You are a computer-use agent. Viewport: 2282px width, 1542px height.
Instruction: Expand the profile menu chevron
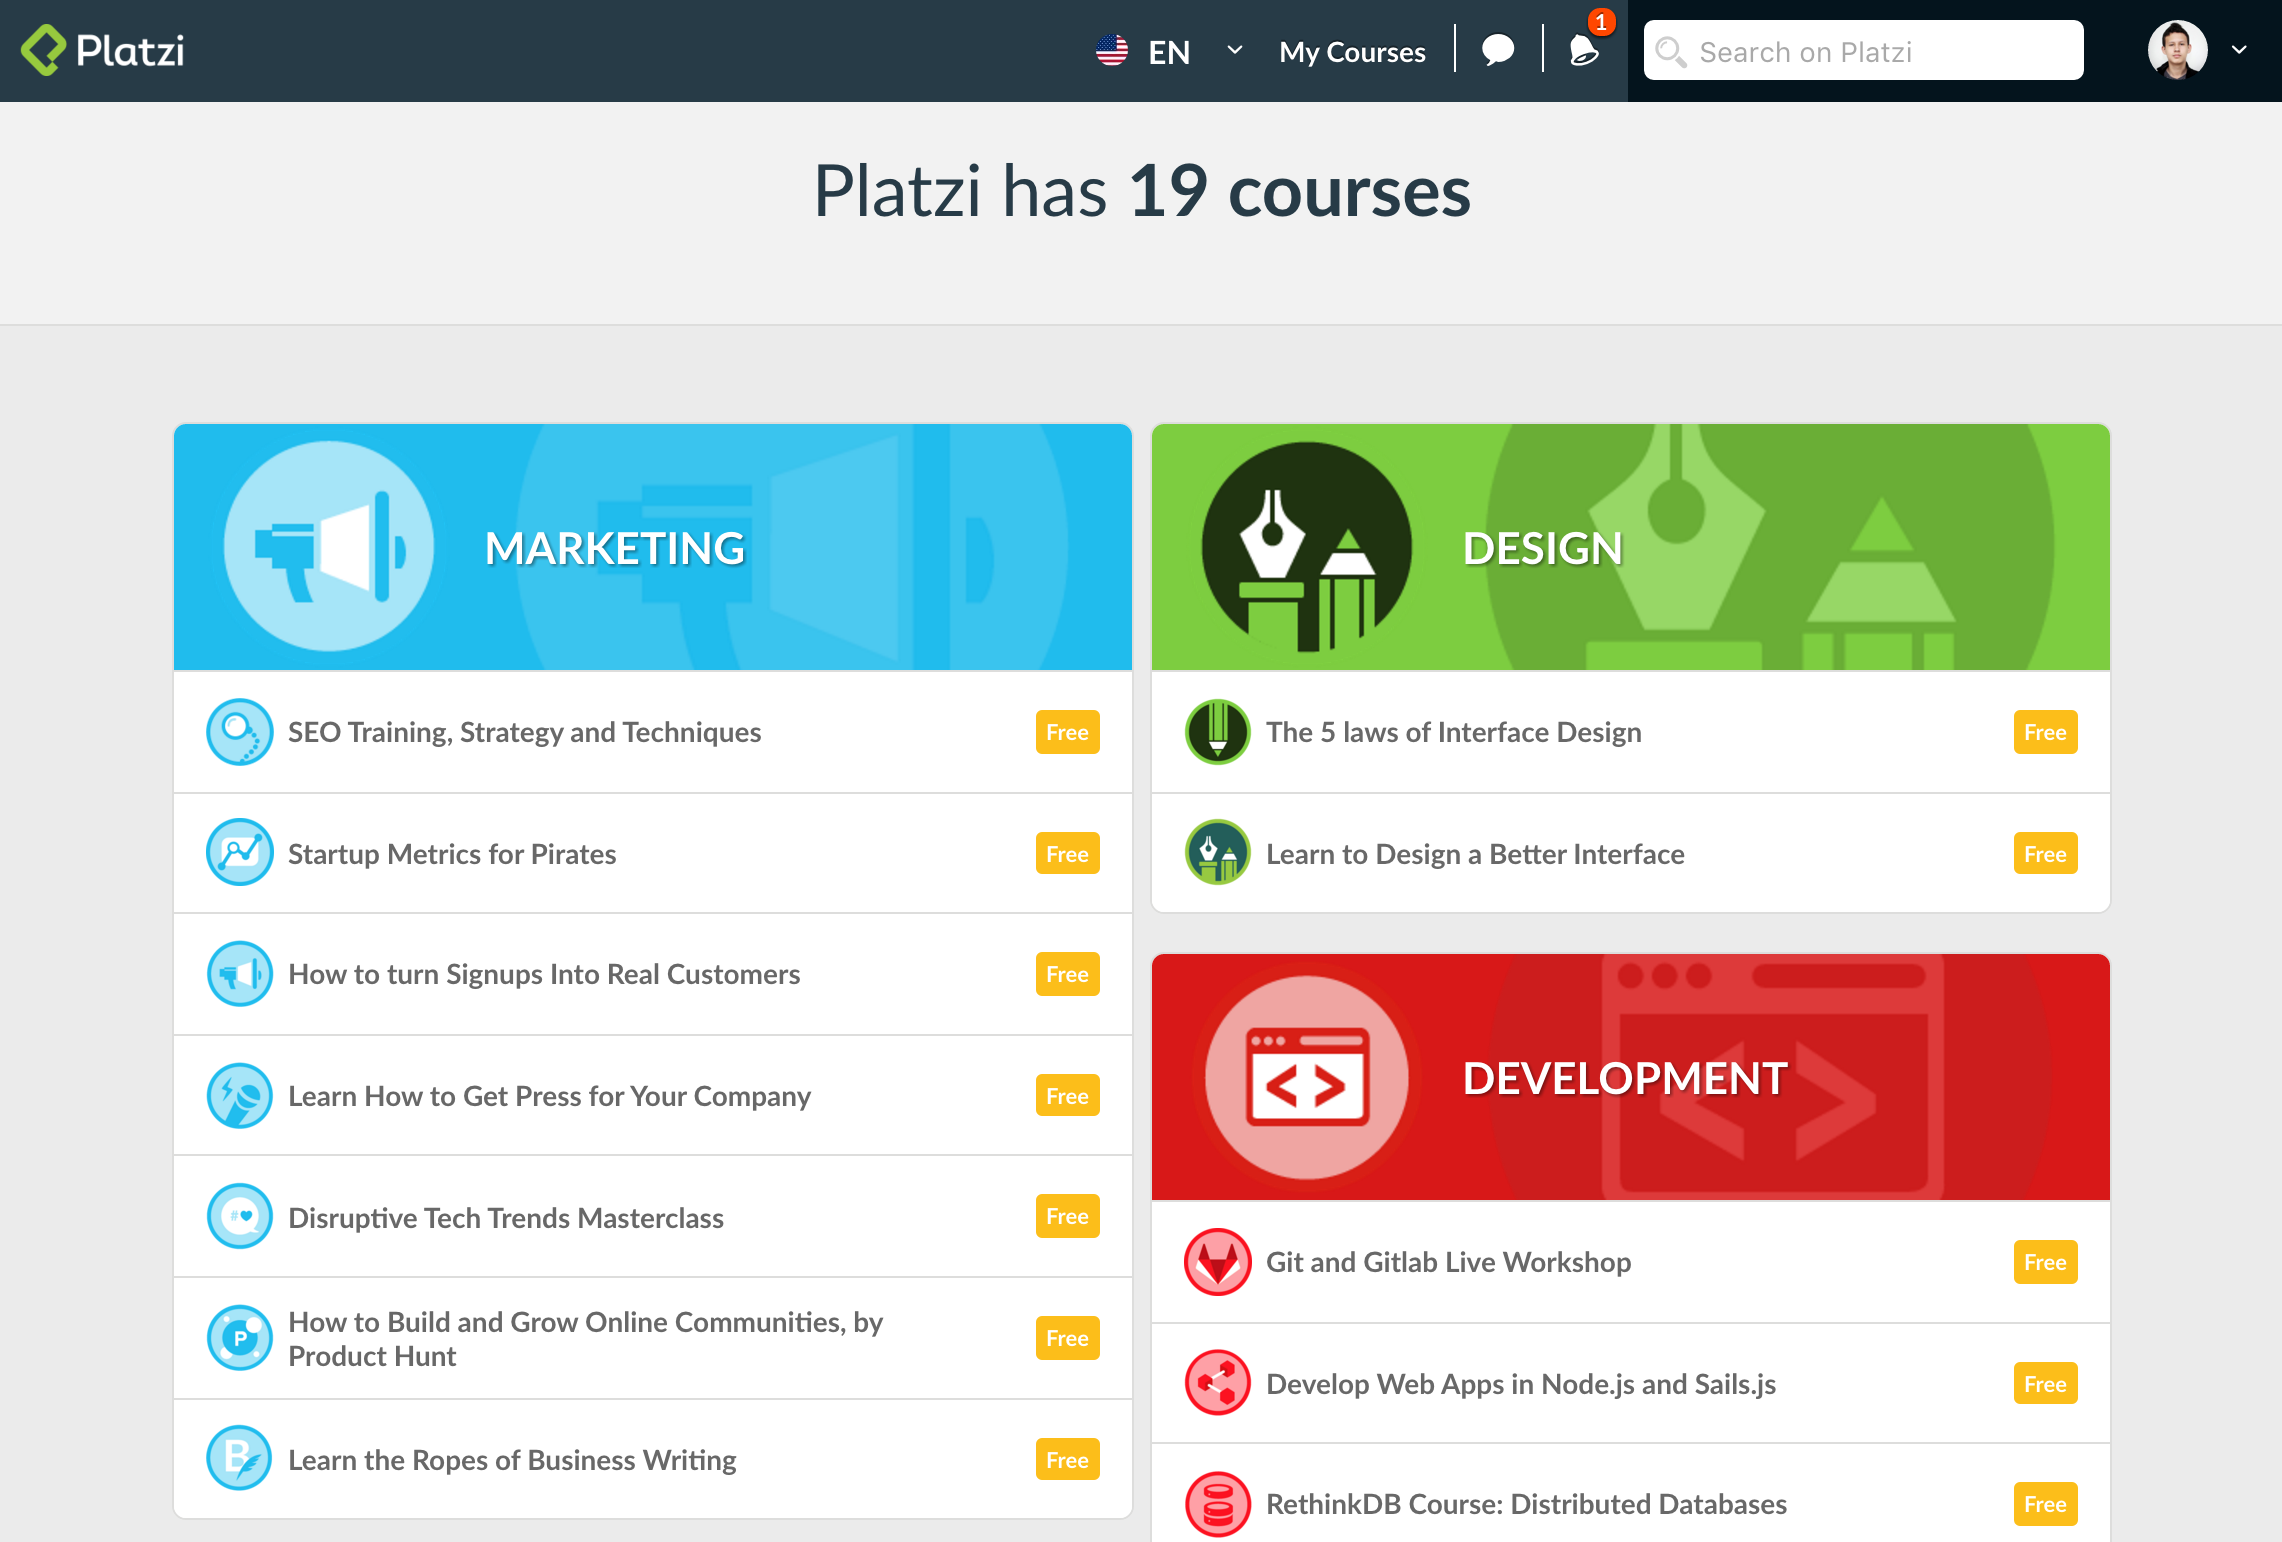[x=2239, y=50]
